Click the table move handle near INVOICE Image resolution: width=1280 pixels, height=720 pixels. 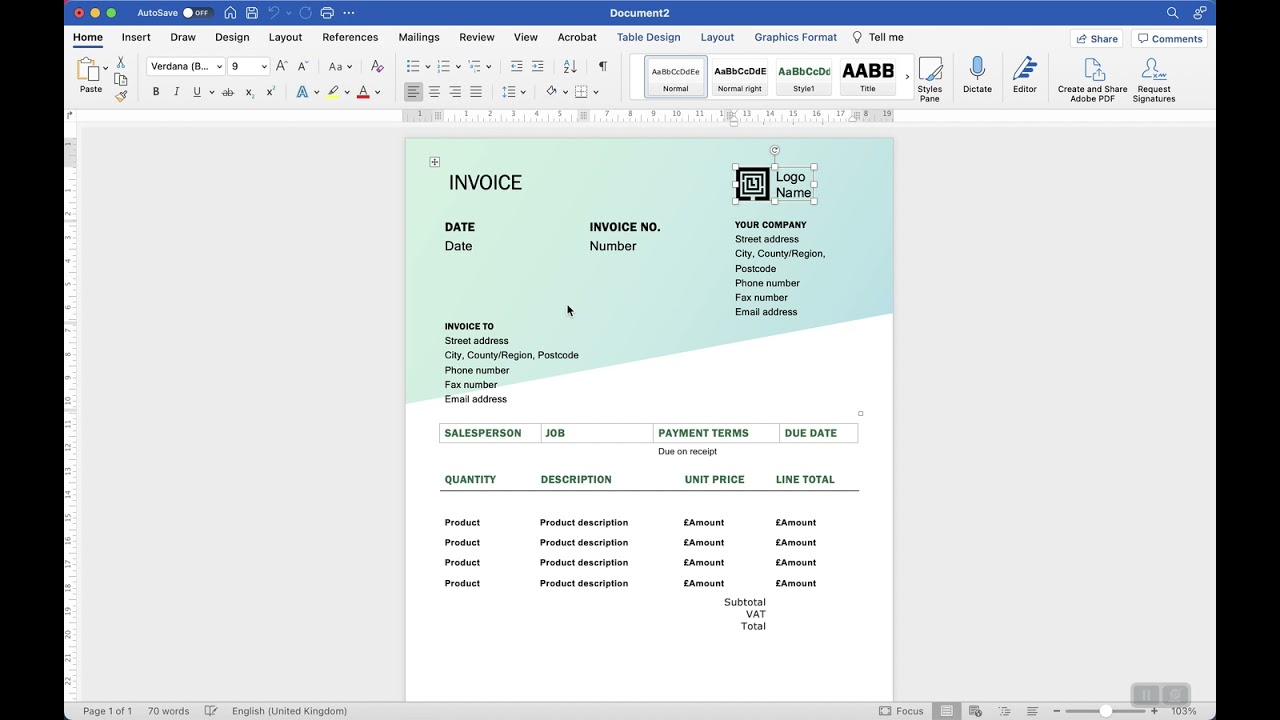435,162
